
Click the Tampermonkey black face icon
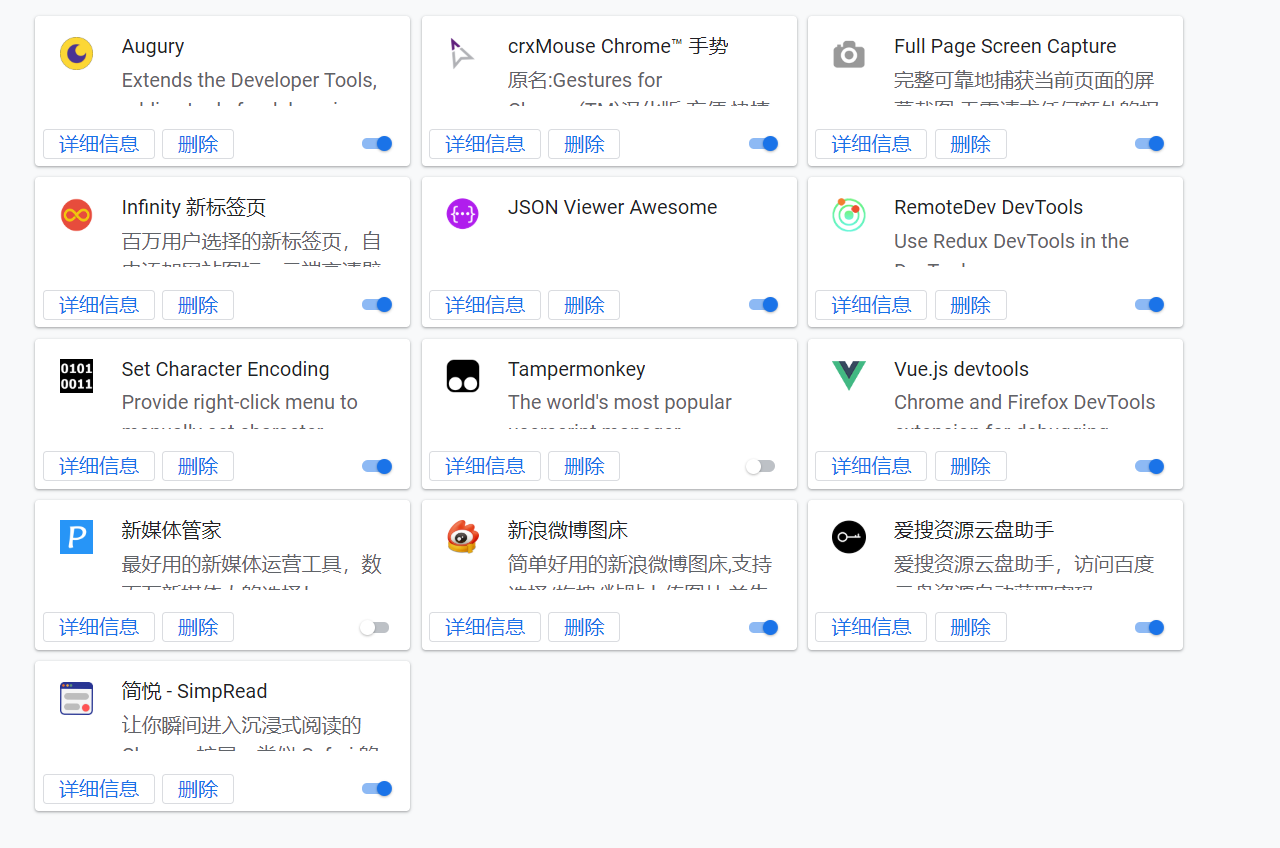point(462,375)
